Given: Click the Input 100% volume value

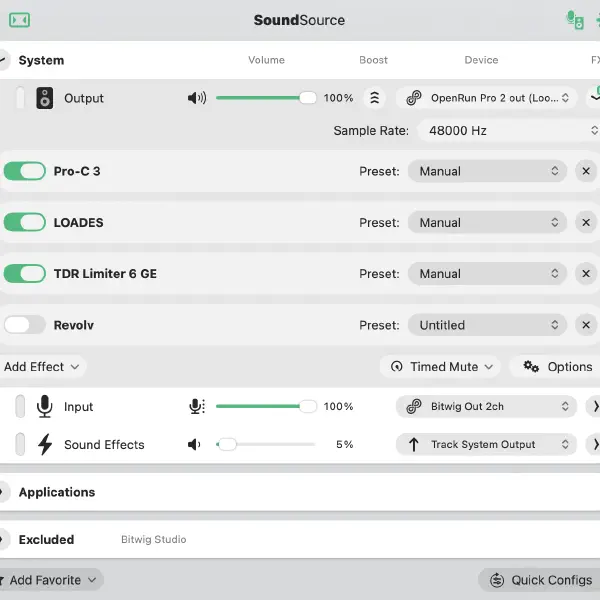Looking at the screenshot, I should (x=338, y=406).
